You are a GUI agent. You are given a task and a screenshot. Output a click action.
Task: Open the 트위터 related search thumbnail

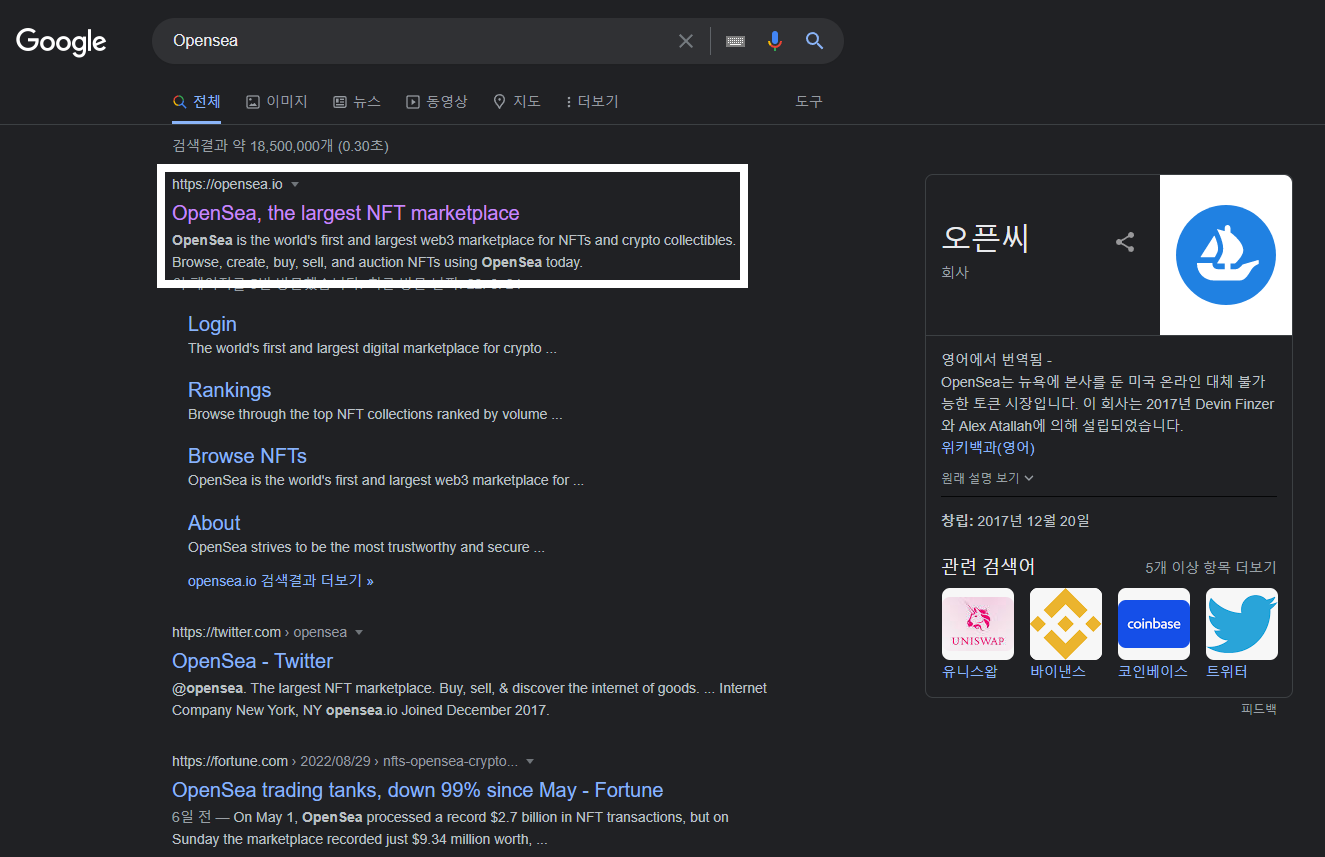click(1242, 624)
